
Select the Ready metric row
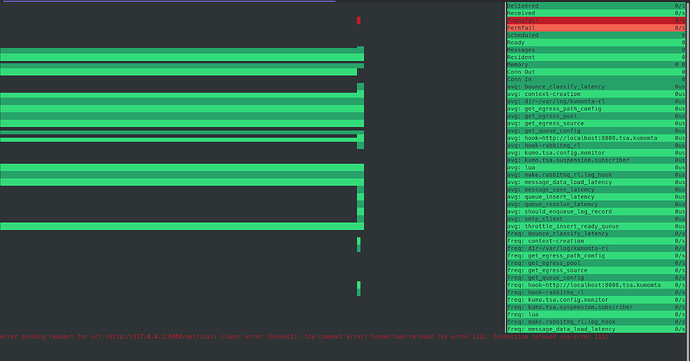[x=596, y=43]
